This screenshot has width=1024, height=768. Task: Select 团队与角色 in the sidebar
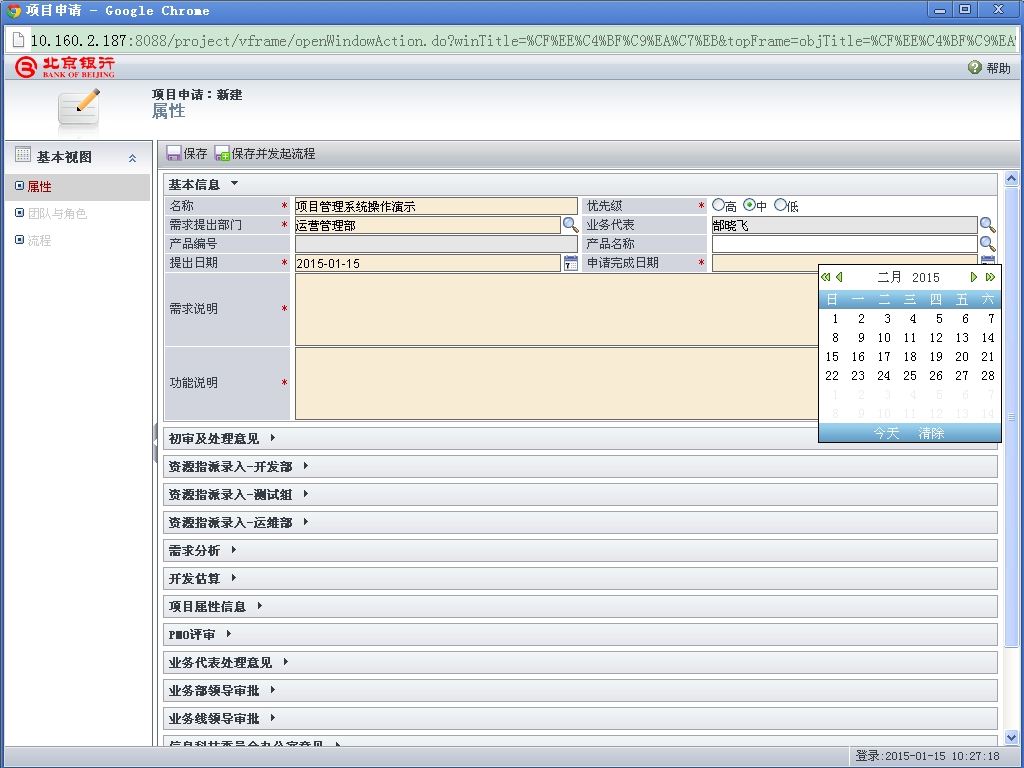click(57, 213)
